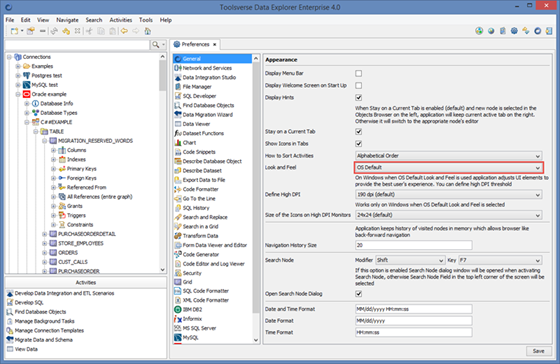This screenshot has width=560, height=364.
Task: Click the Navigation History Size field
Action: point(414,245)
